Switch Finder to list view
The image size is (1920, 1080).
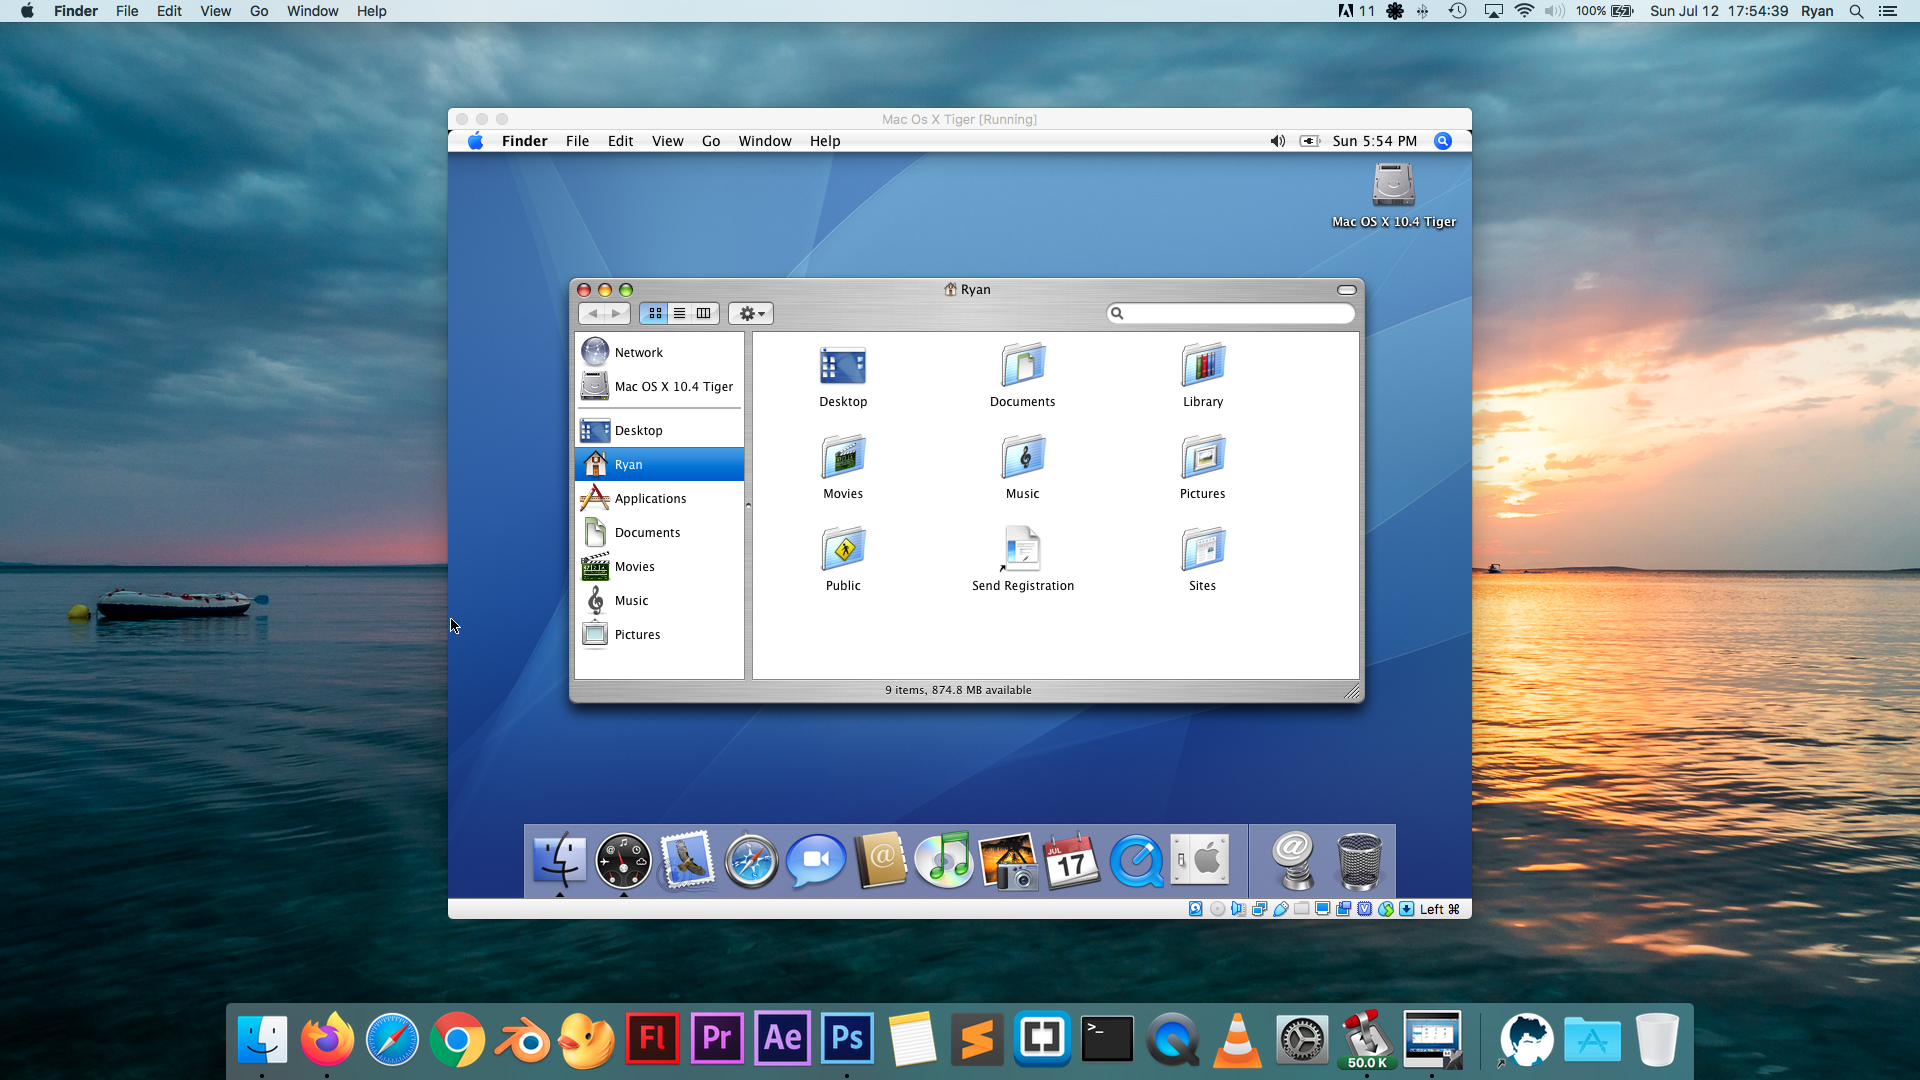click(x=680, y=313)
